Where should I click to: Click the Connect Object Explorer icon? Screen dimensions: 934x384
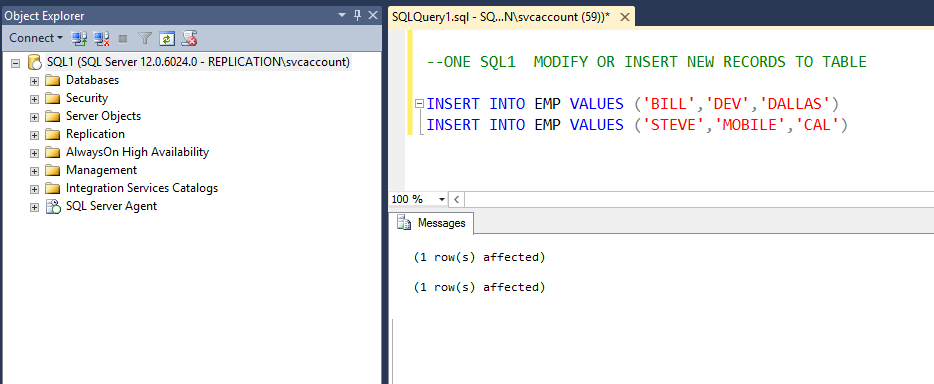pyautogui.click(x=79, y=39)
